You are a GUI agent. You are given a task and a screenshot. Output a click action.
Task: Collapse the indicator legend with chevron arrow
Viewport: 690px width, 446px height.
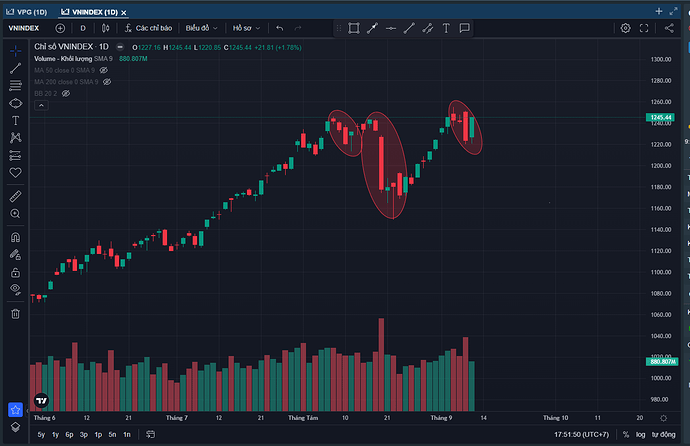[120, 47]
